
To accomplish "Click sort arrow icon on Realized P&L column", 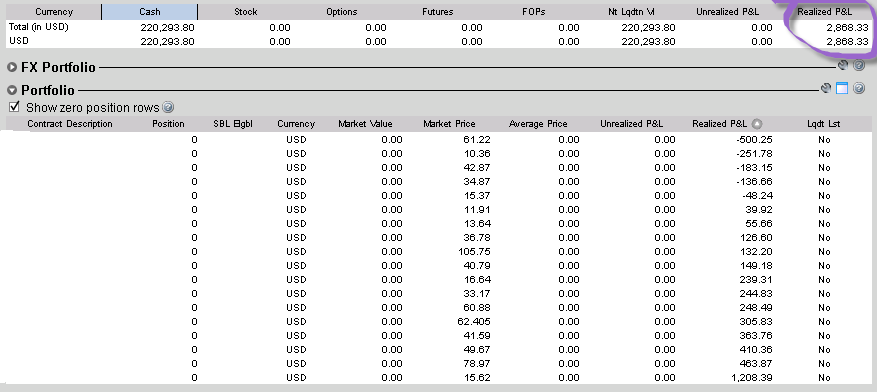I will point(757,124).
